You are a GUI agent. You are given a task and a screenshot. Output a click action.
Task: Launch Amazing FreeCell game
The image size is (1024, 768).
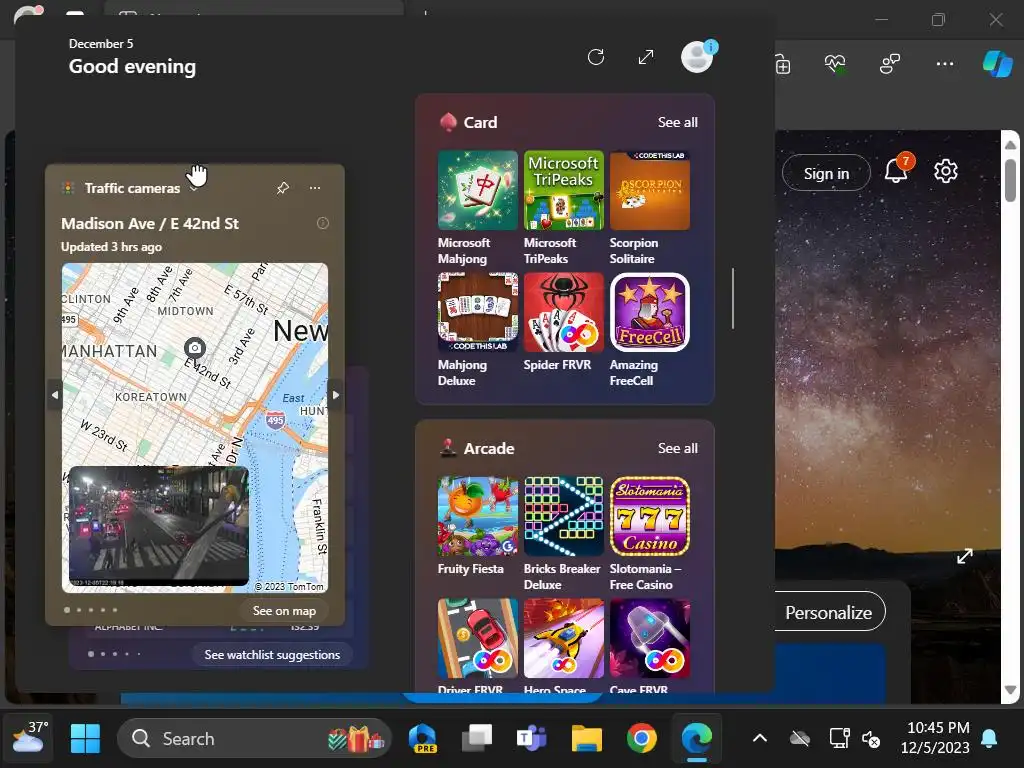click(650, 312)
